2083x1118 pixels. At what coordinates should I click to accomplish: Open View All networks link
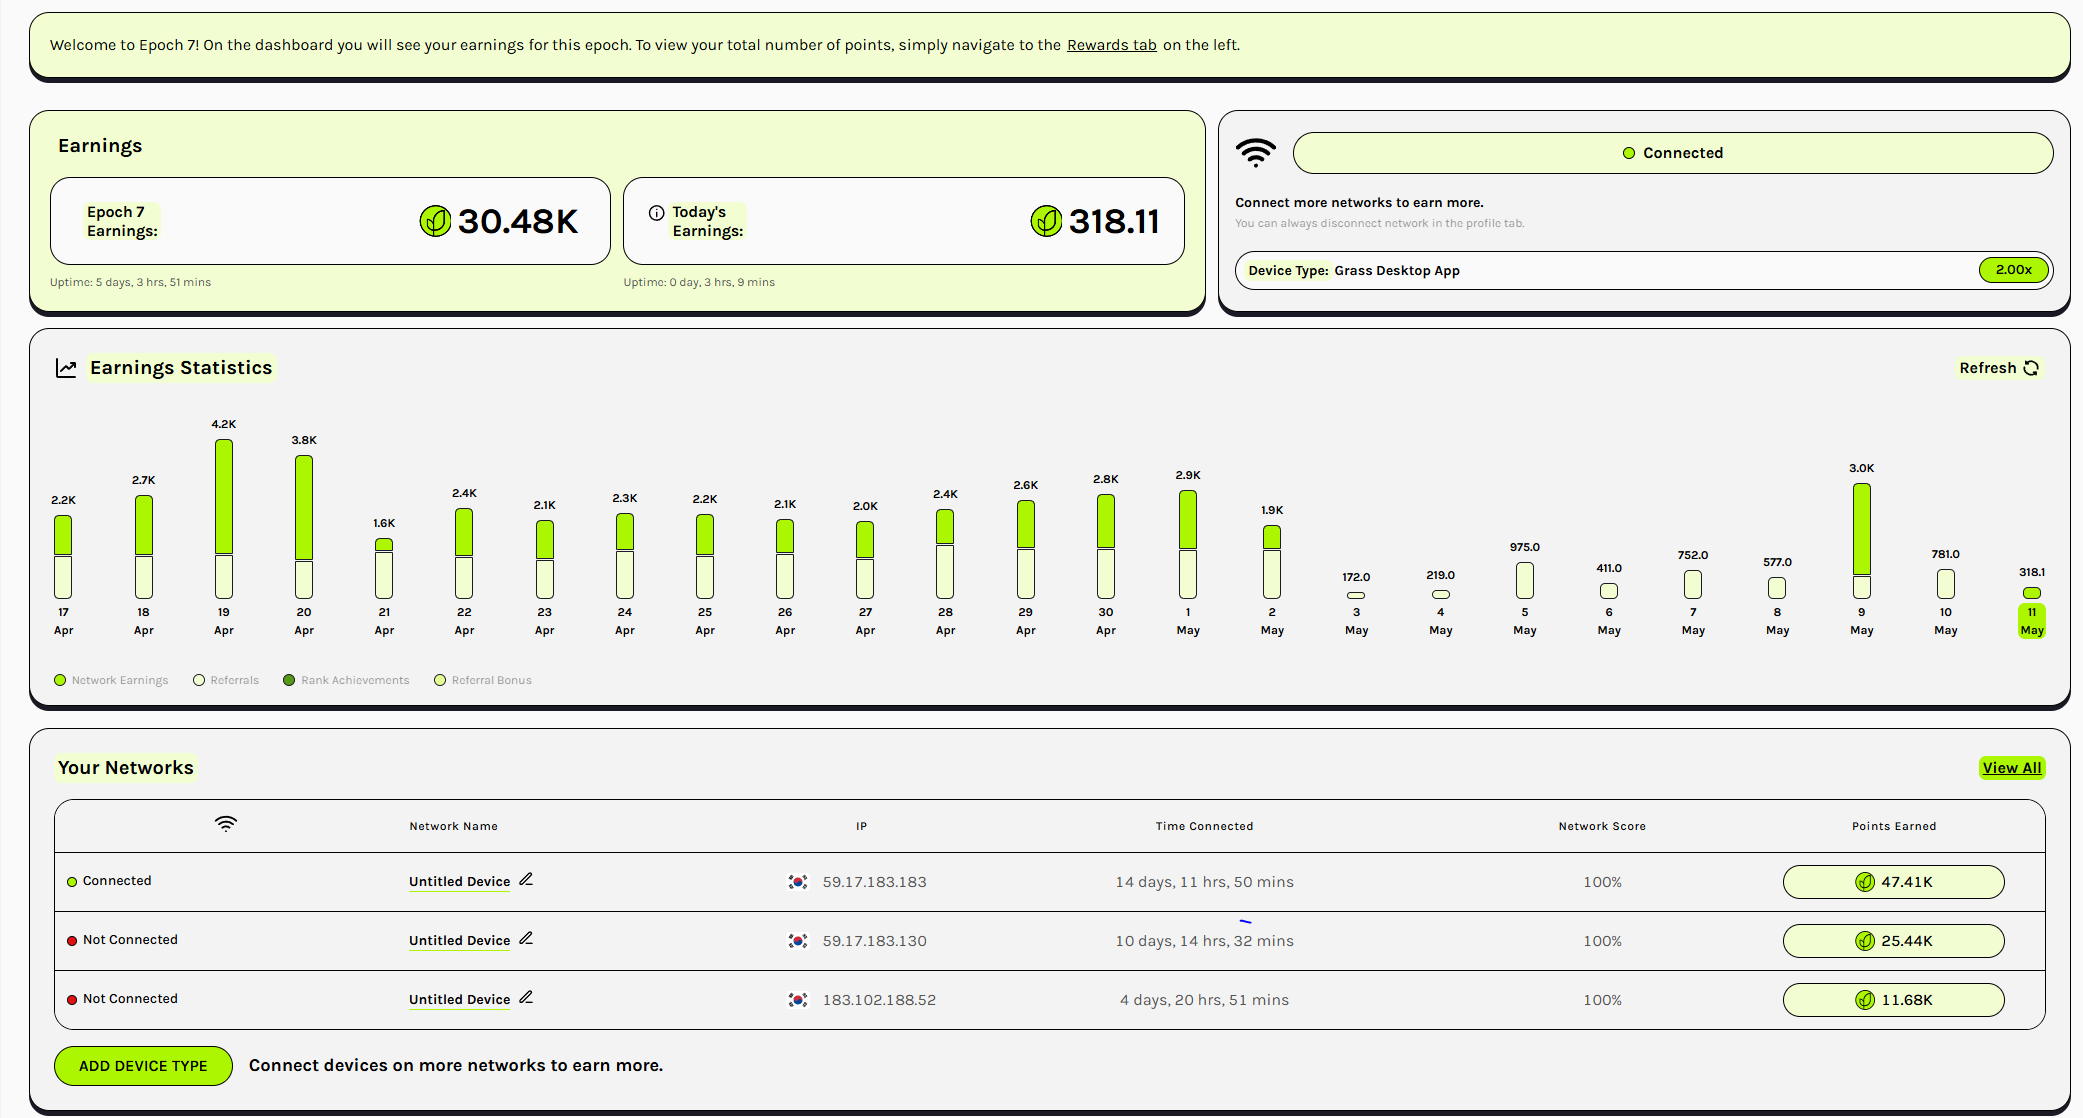[x=2012, y=768]
